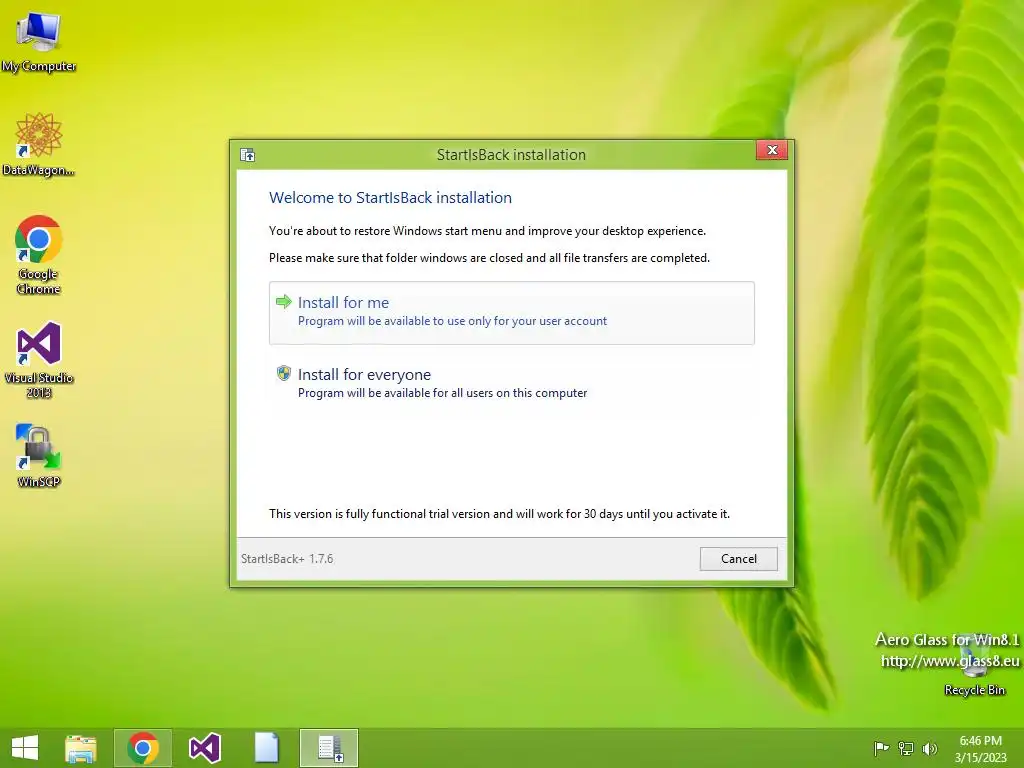
Task: Click the green arrow beside Install for me
Action: point(283,302)
